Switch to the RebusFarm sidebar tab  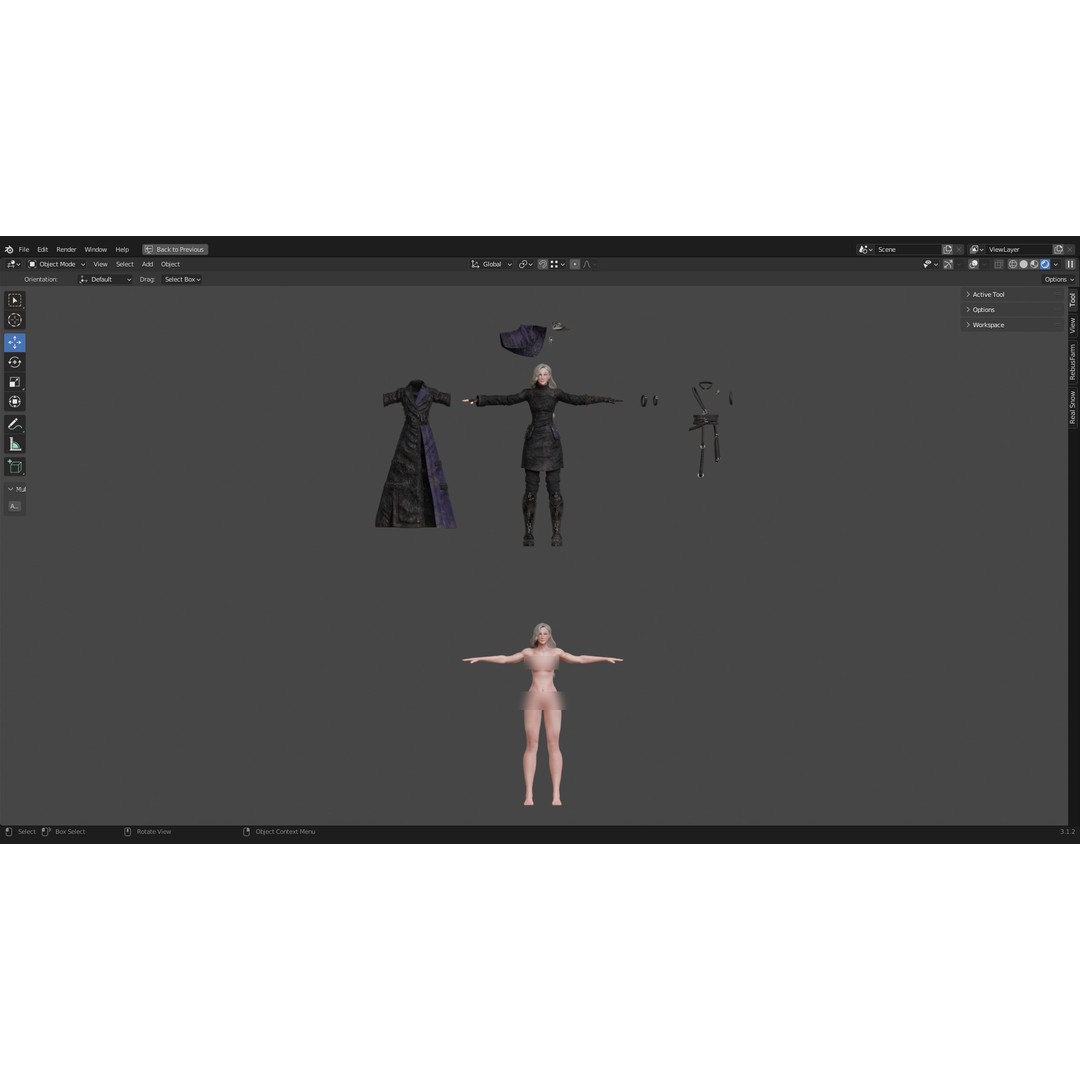pos(1072,362)
